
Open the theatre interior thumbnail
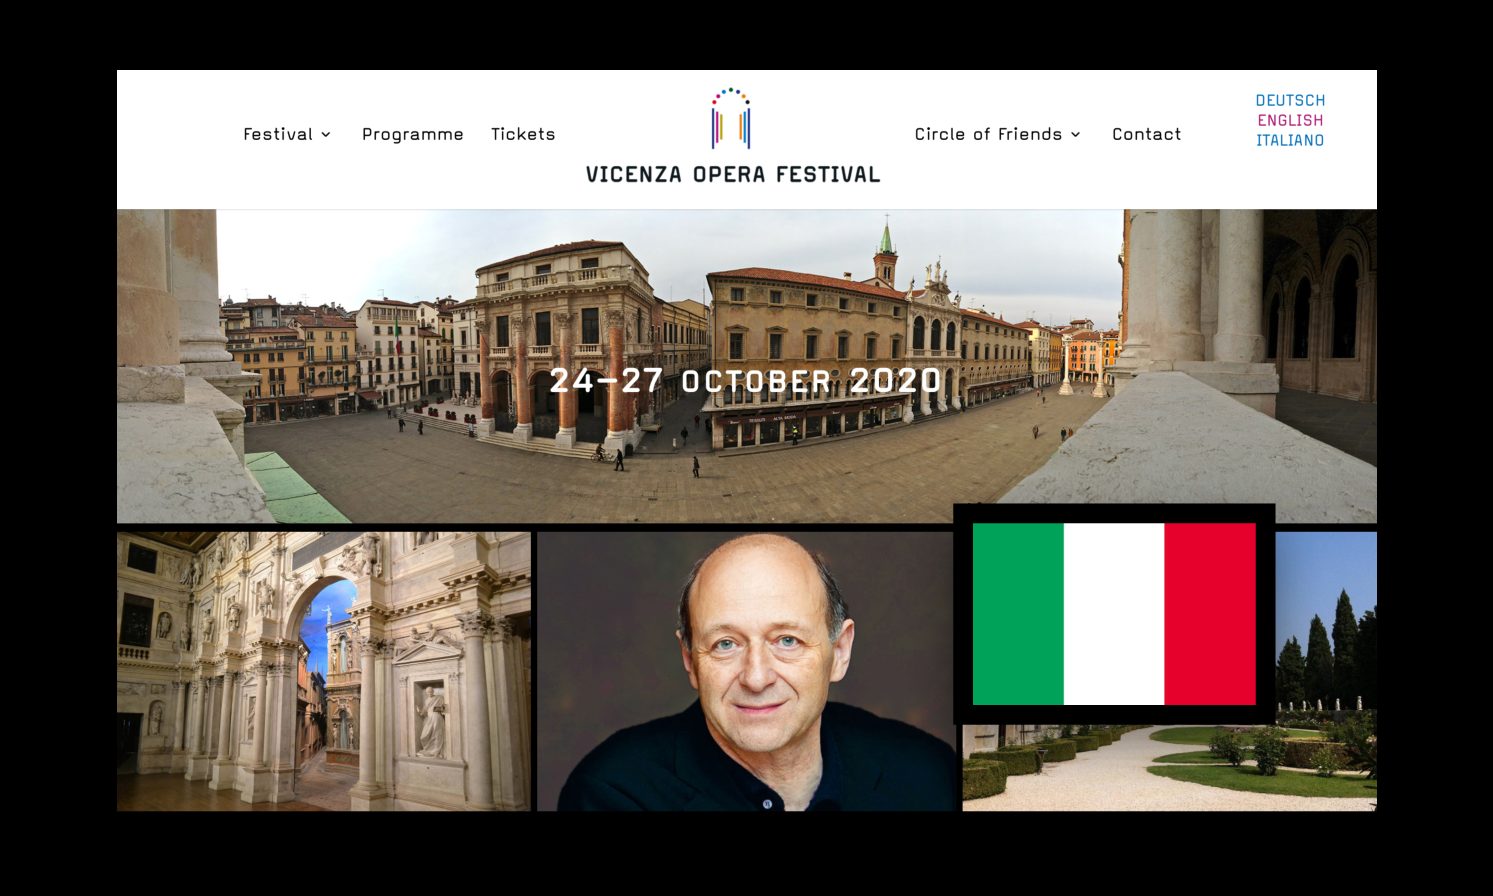pyautogui.click(x=324, y=671)
